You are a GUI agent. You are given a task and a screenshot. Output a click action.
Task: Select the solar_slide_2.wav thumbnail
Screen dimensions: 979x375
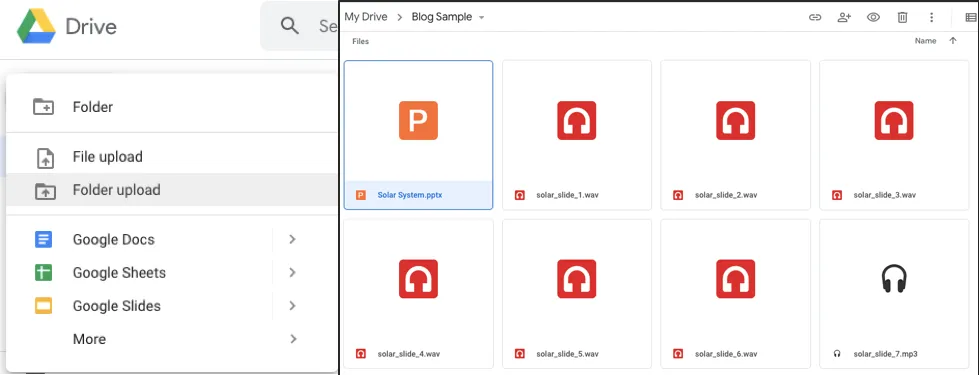click(x=735, y=120)
